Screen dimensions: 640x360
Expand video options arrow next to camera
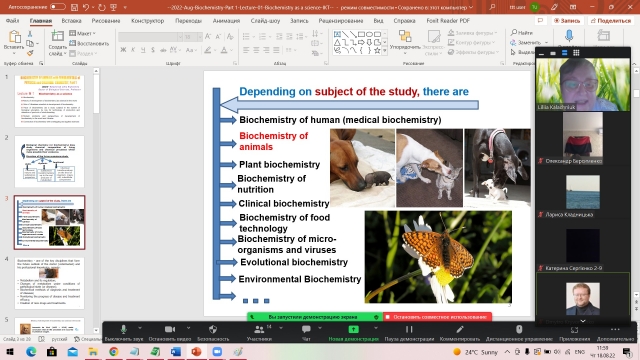tap(188, 328)
